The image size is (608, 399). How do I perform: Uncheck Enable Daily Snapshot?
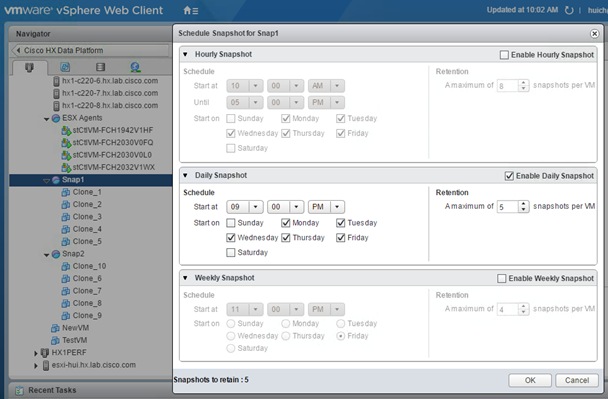(509, 176)
